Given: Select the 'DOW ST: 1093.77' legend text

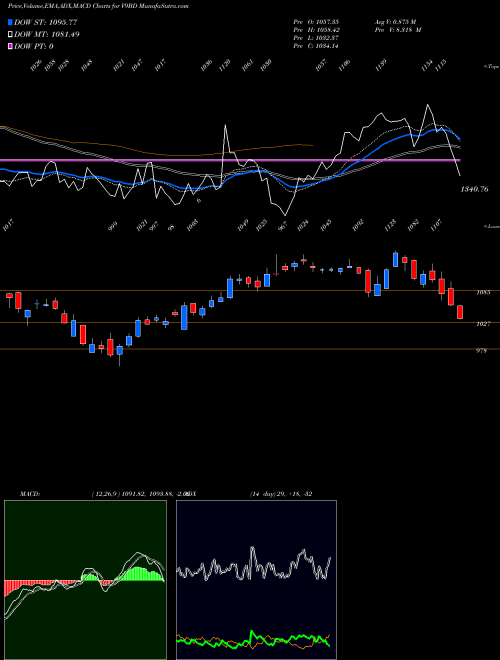Looking at the screenshot, I should 45,22.
